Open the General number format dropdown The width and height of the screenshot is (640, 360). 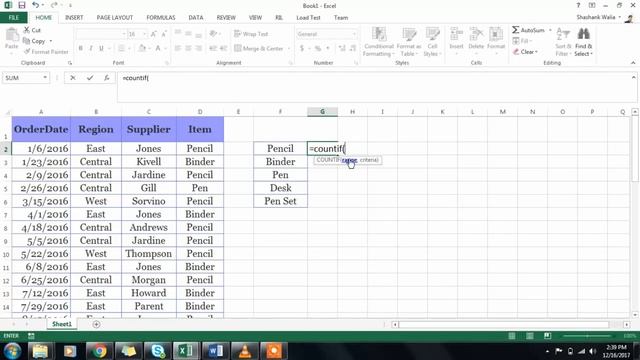coord(354,34)
